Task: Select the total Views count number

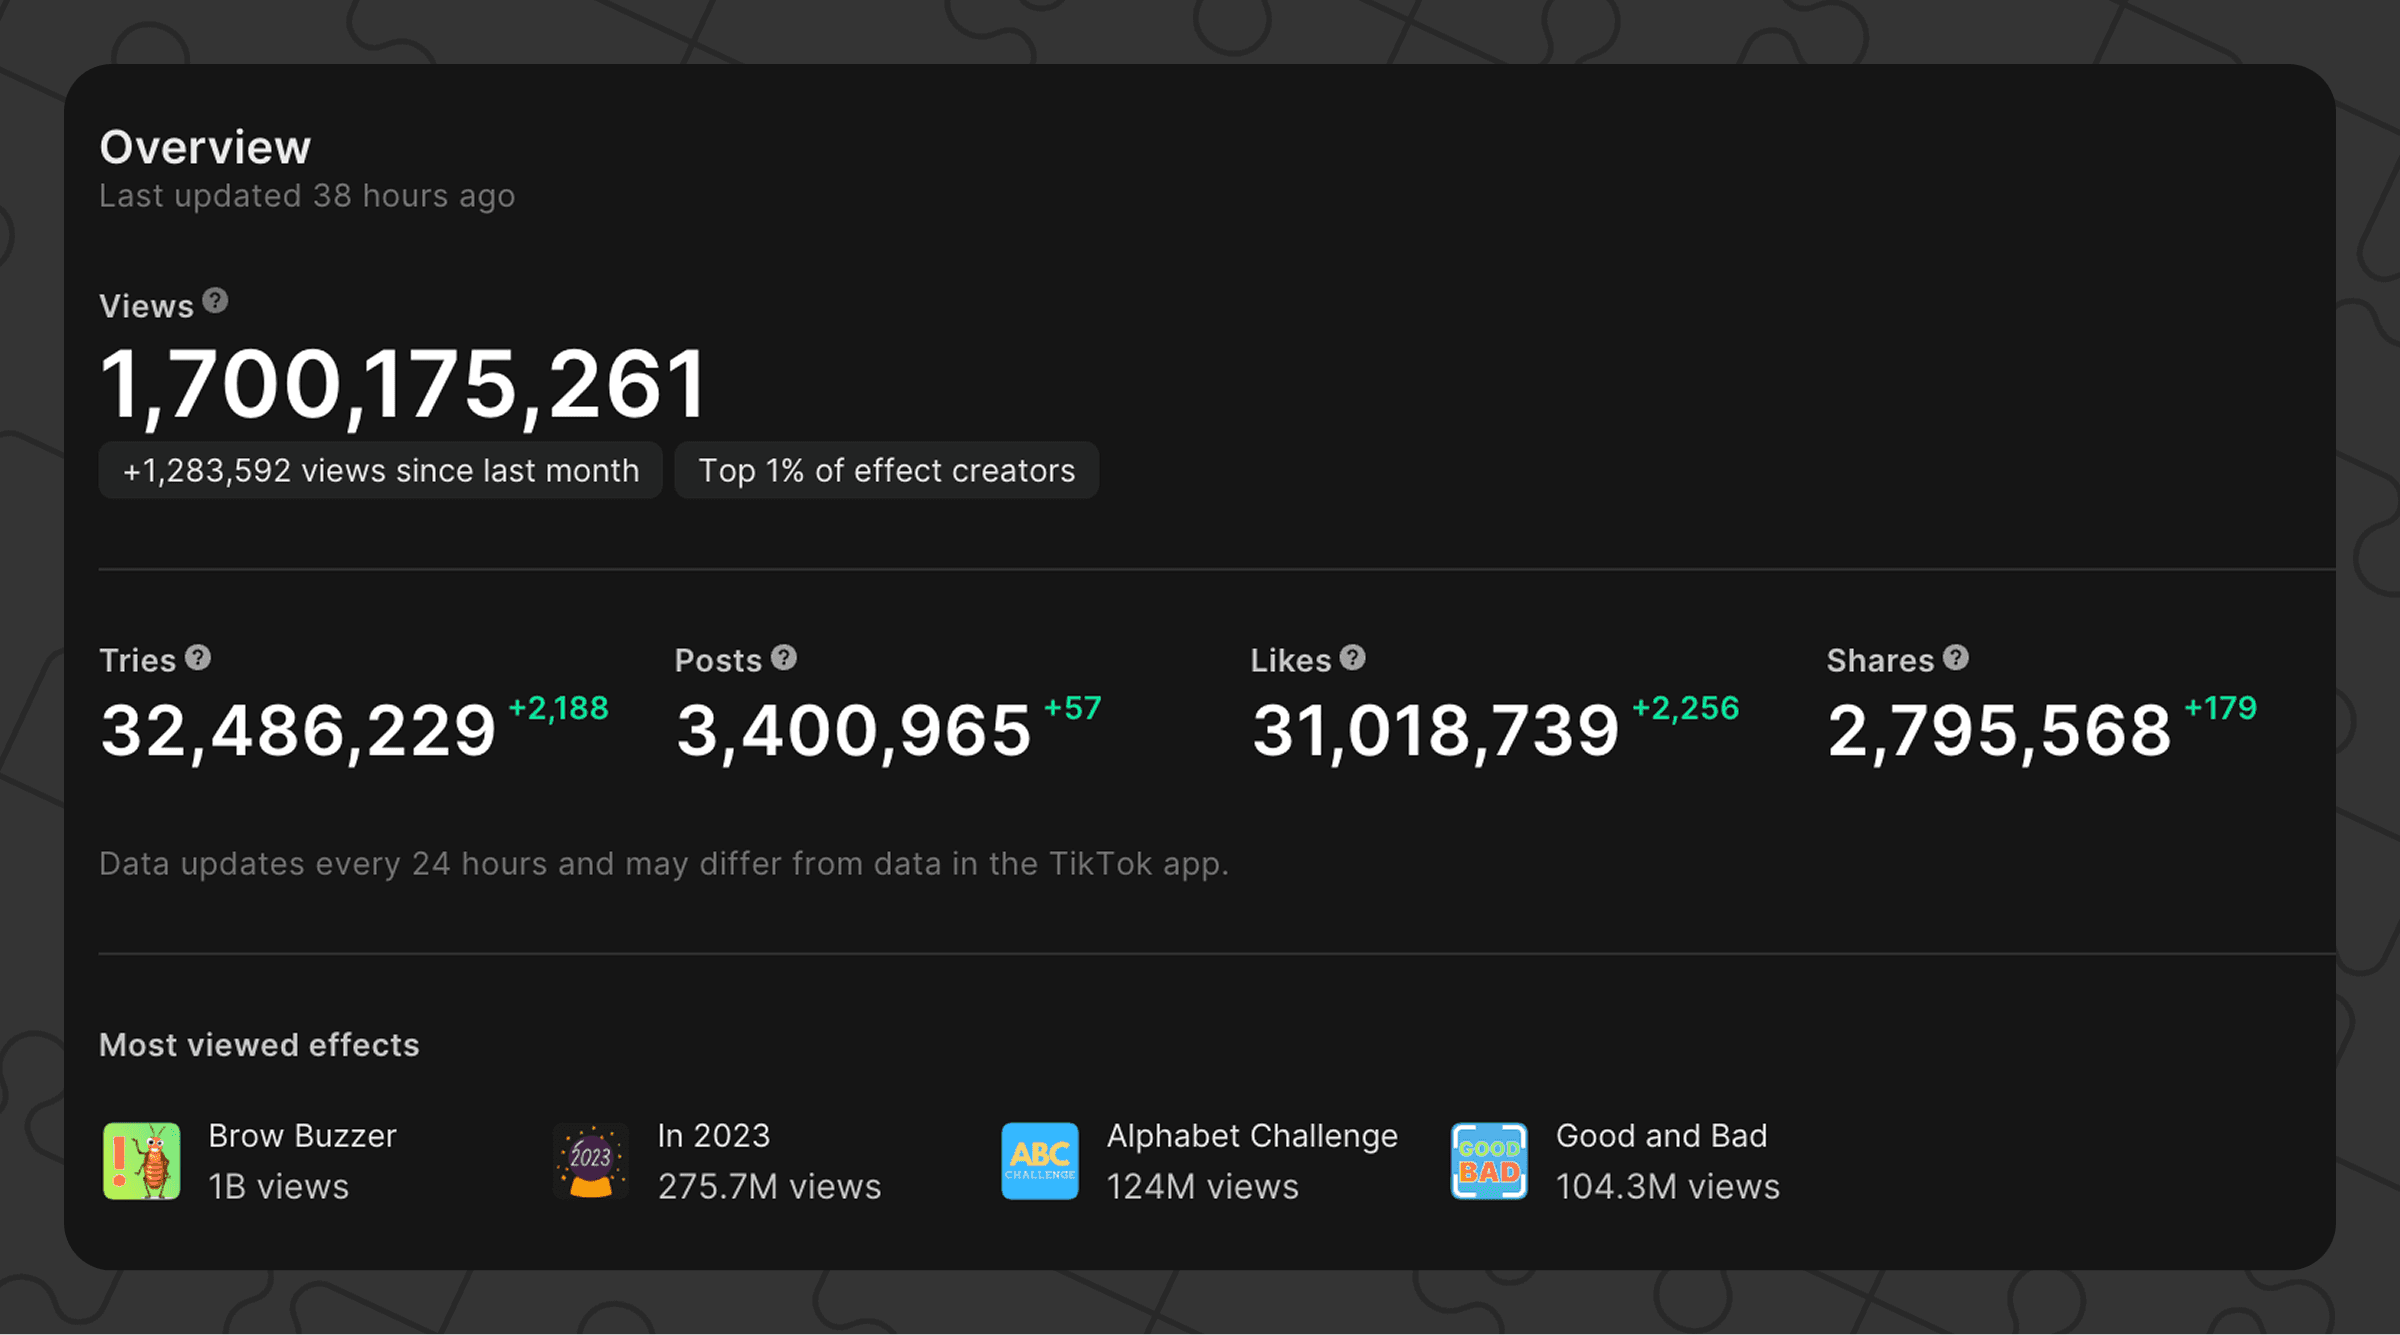Action: click(404, 379)
